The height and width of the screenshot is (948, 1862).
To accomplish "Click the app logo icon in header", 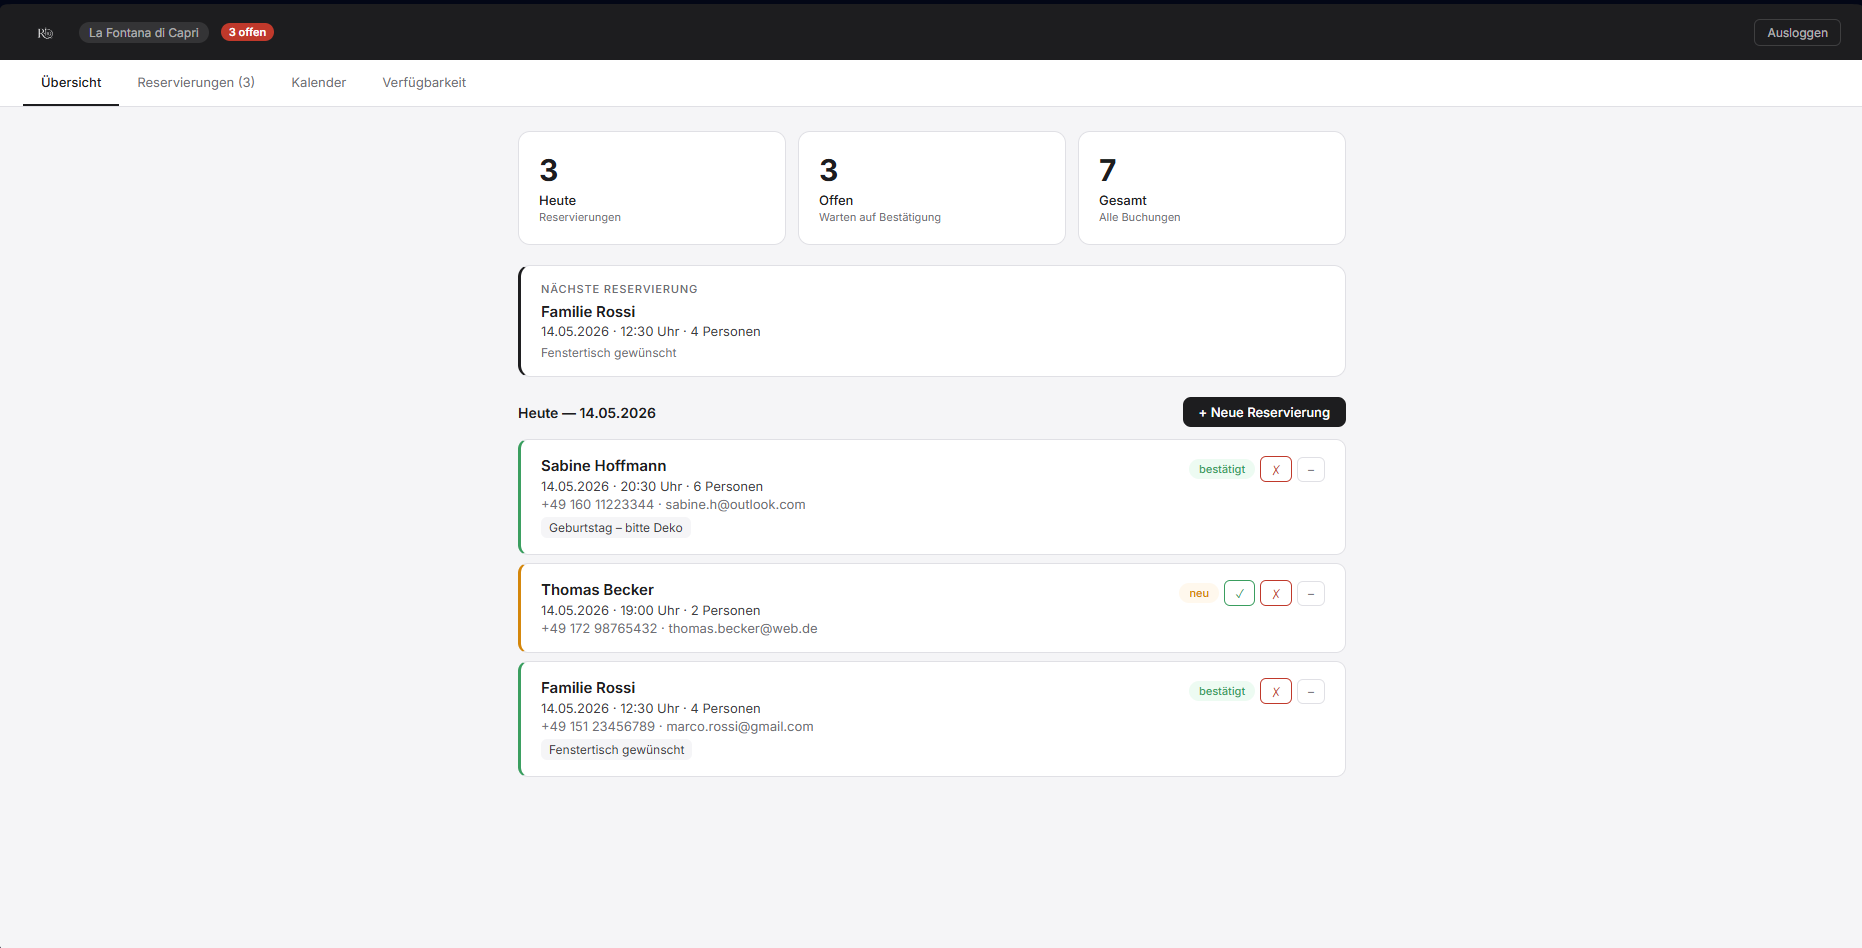I will (x=45, y=33).
